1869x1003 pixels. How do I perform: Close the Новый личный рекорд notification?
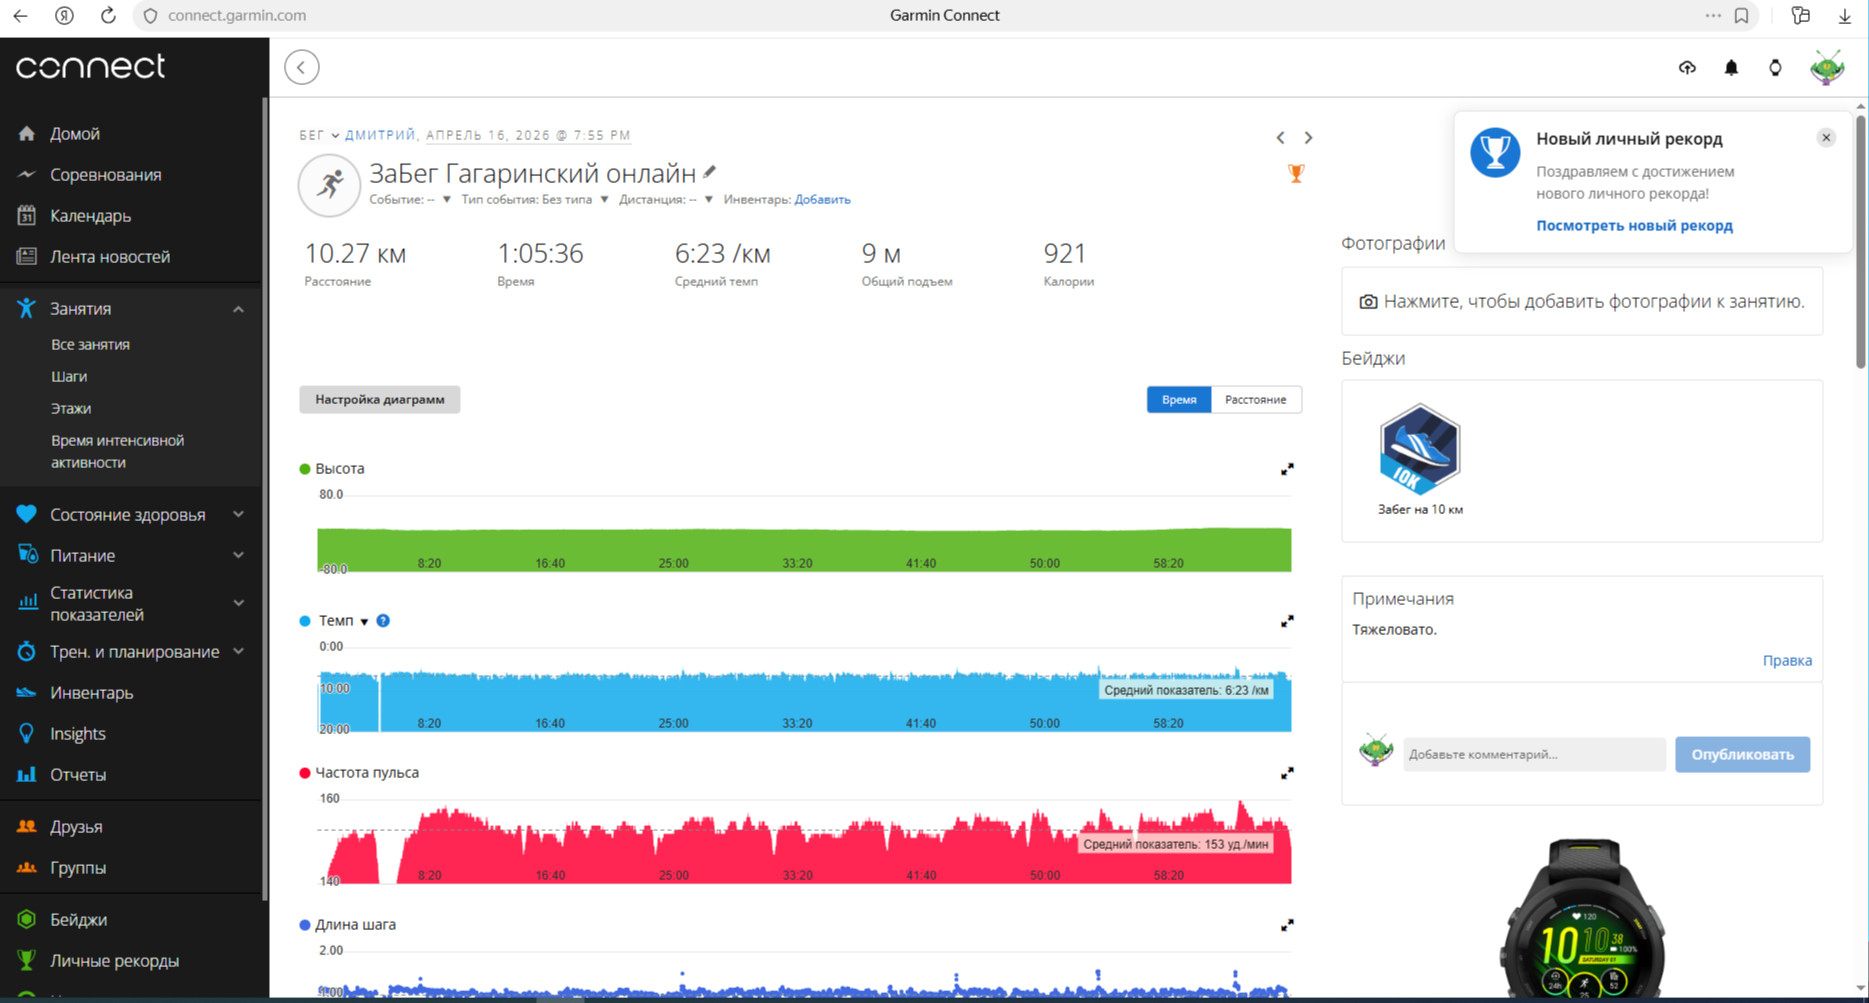[1826, 138]
